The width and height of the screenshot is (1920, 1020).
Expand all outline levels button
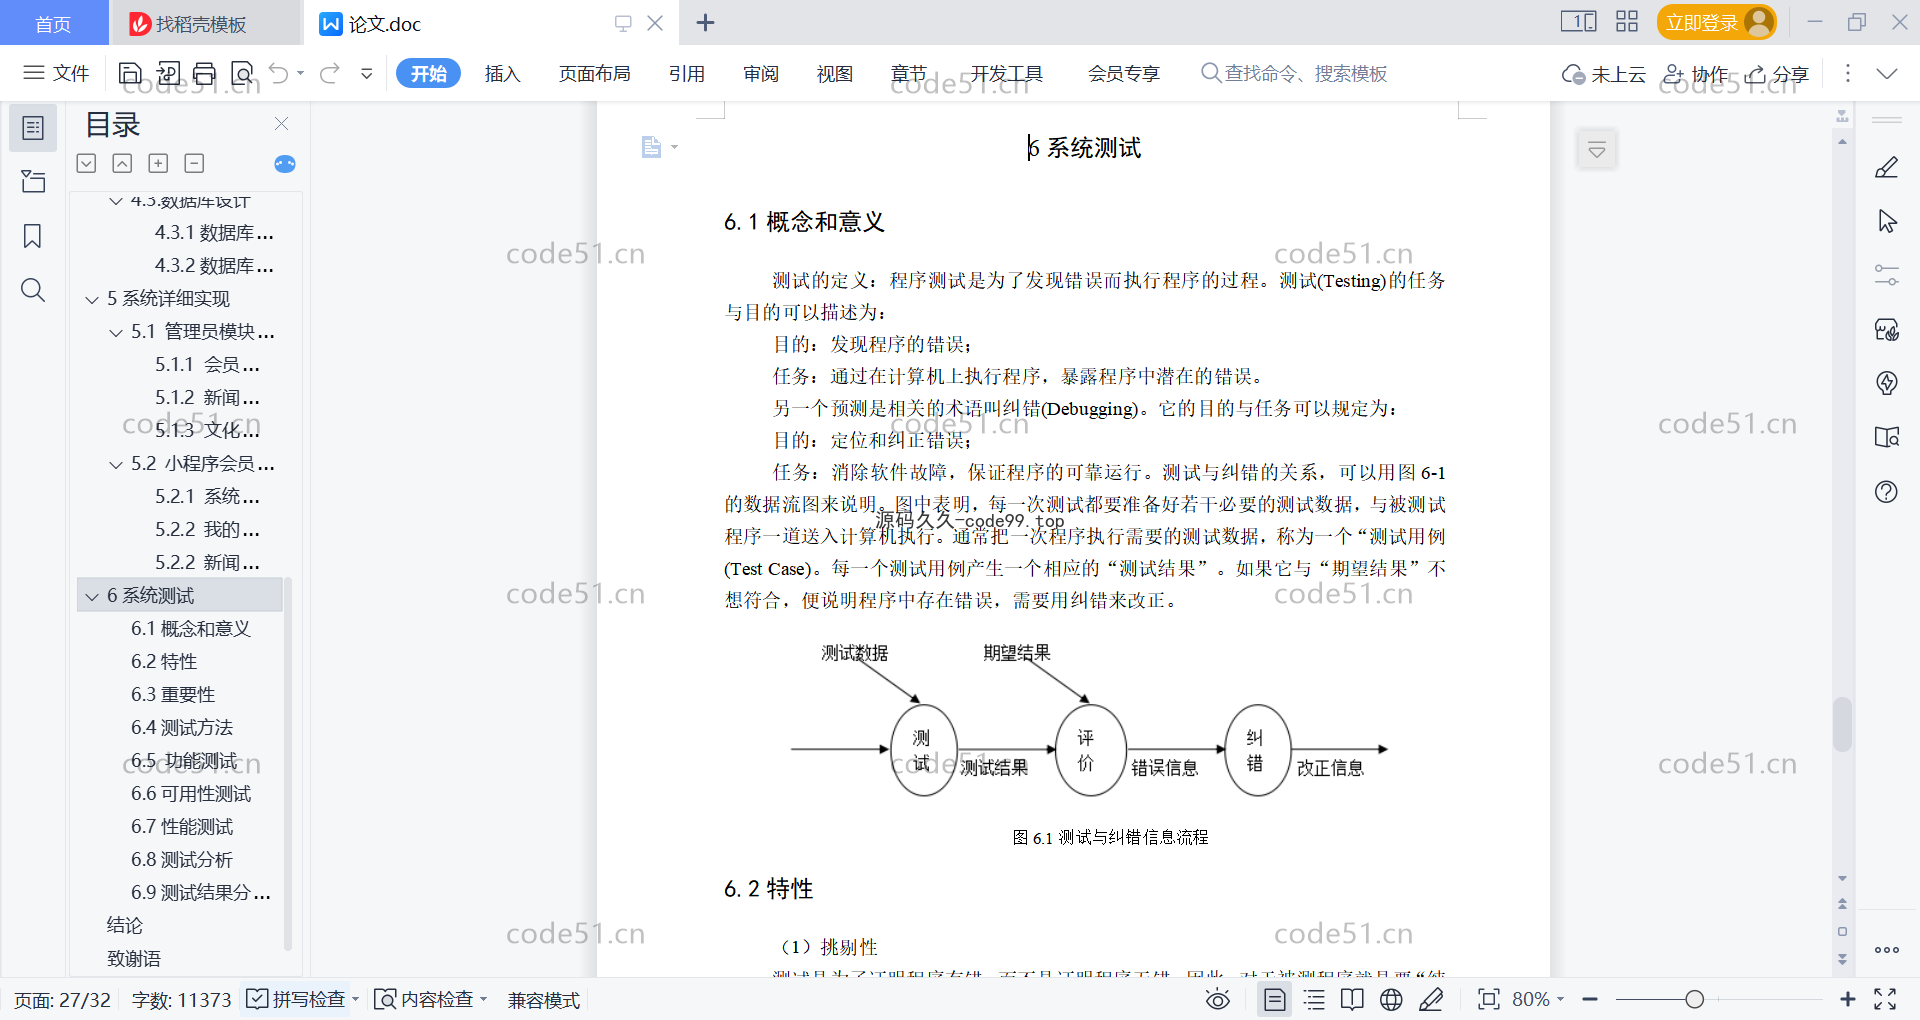[x=158, y=163]
